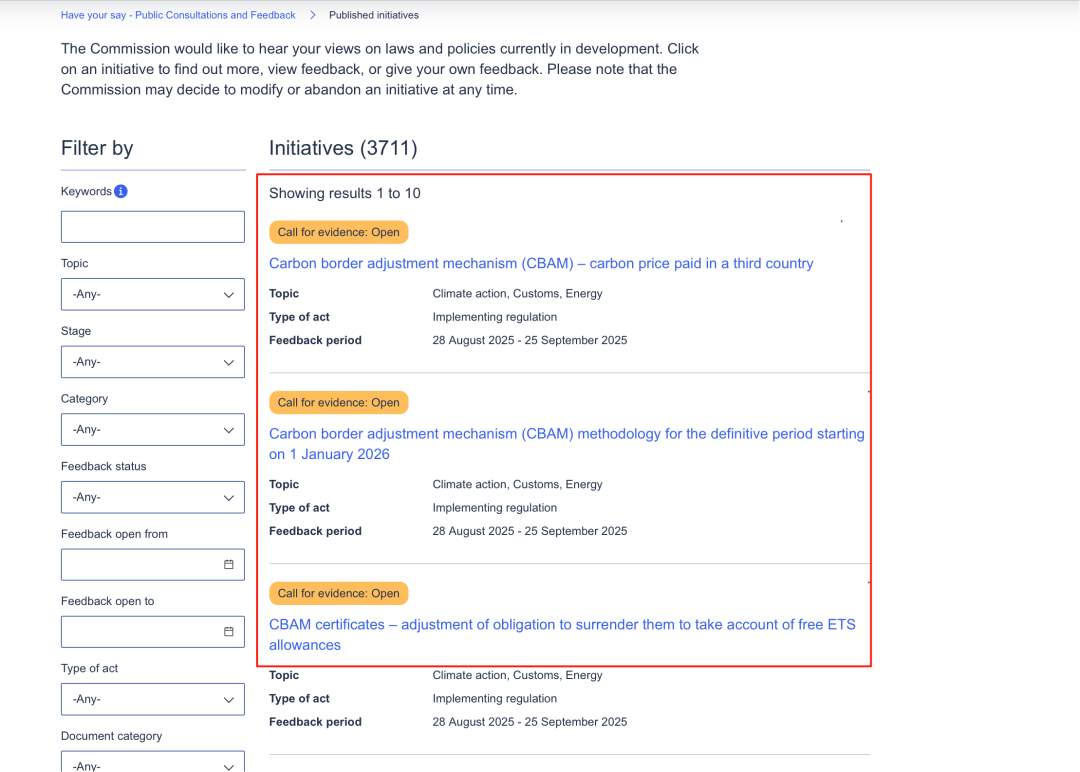This screenshot has height=772, width=1080.
Task: Click first 'Call for evidence: Open' badge
Action: point(338,232)
